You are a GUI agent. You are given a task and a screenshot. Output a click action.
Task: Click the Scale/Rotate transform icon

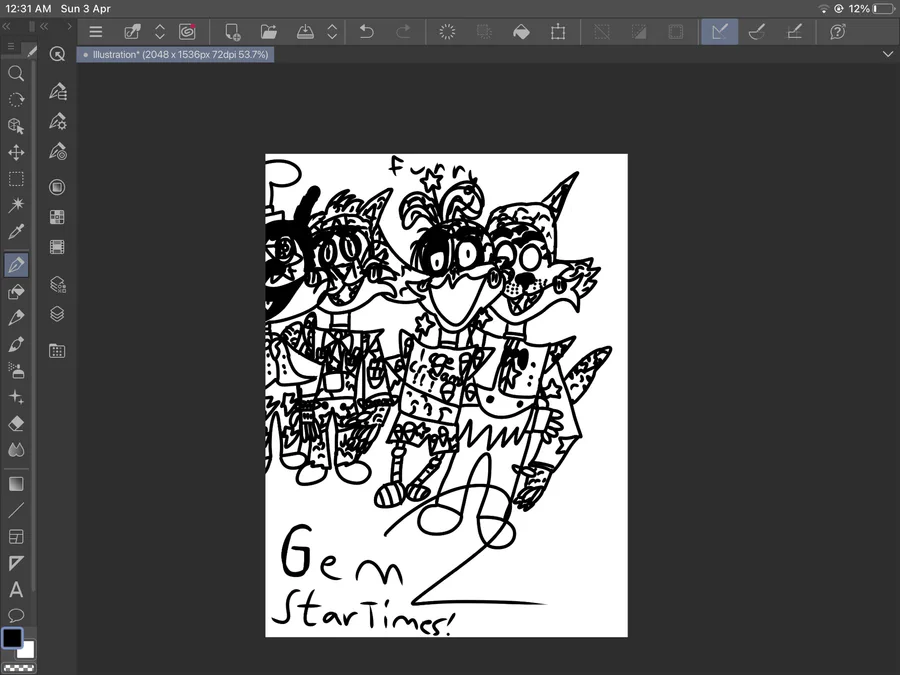pos(558,32)
